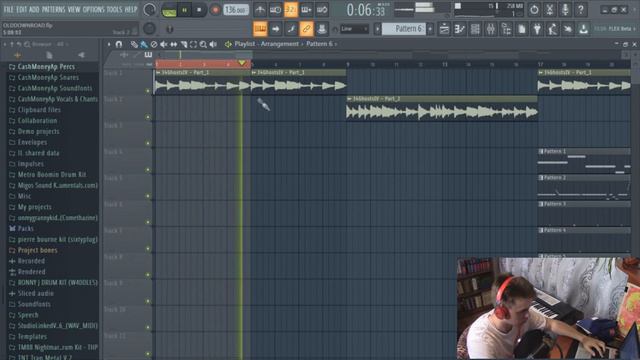Click the playhead marker on the timeline
Viewport: 640px width, 360px height.
[242, 63]
